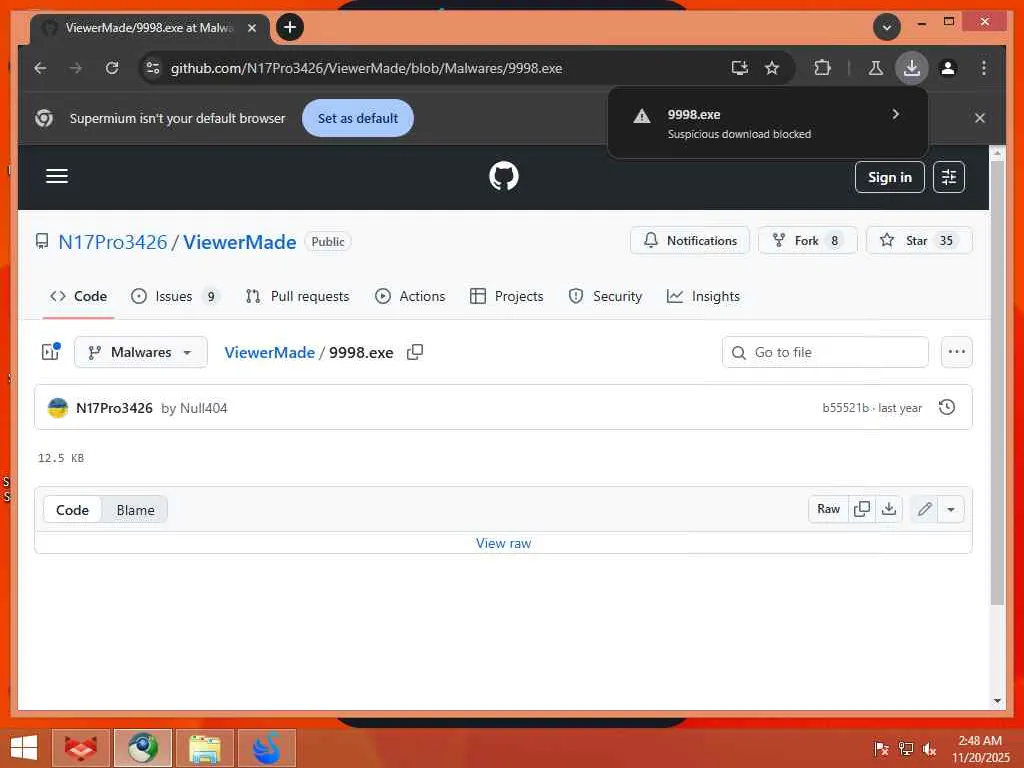1024x768 pixels.
Task: Expand the 9998.exe blocked download details
Action: tap(895, 114)
